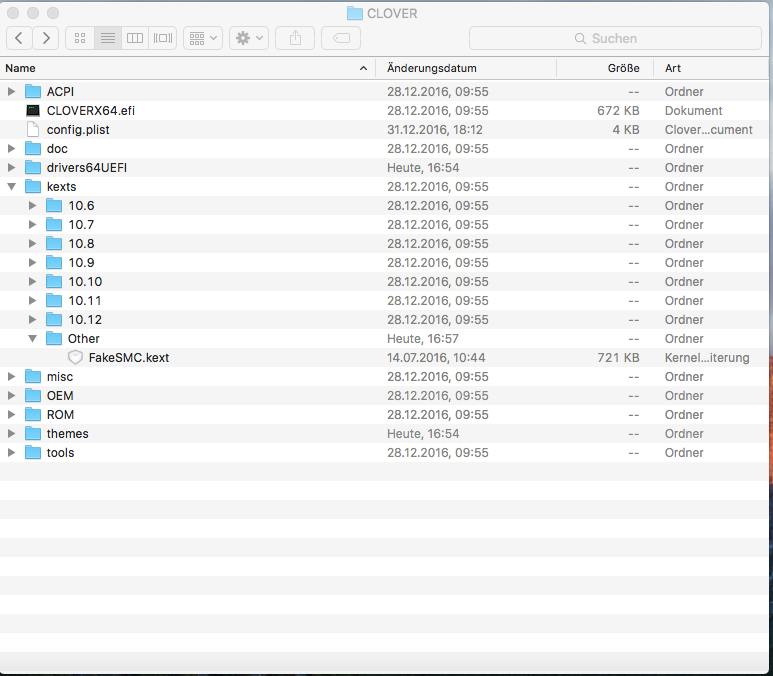Screen dimensions: 773x676
Task: Expand the 10.9 folder
Action: tap(33, 262)
